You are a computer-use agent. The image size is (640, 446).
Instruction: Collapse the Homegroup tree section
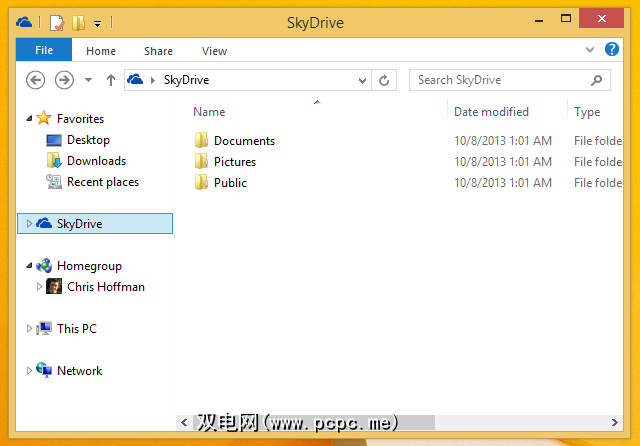tap(29, 266)
